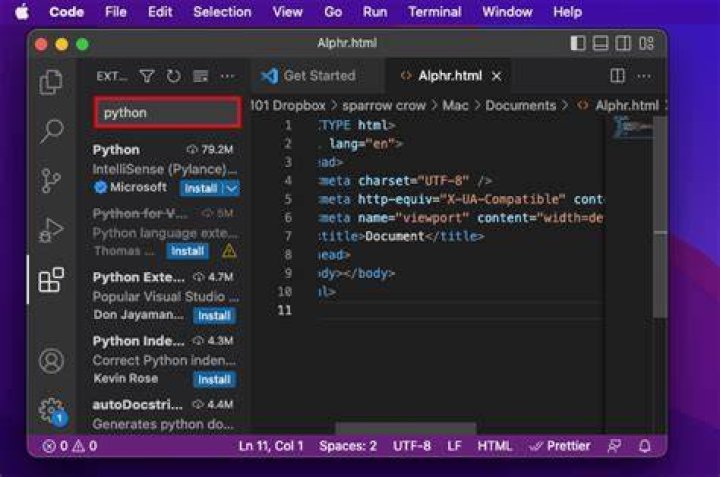Open the Code menu
Image resolution: width=720 pixels, height=477 pixels.
click(67, 11)
